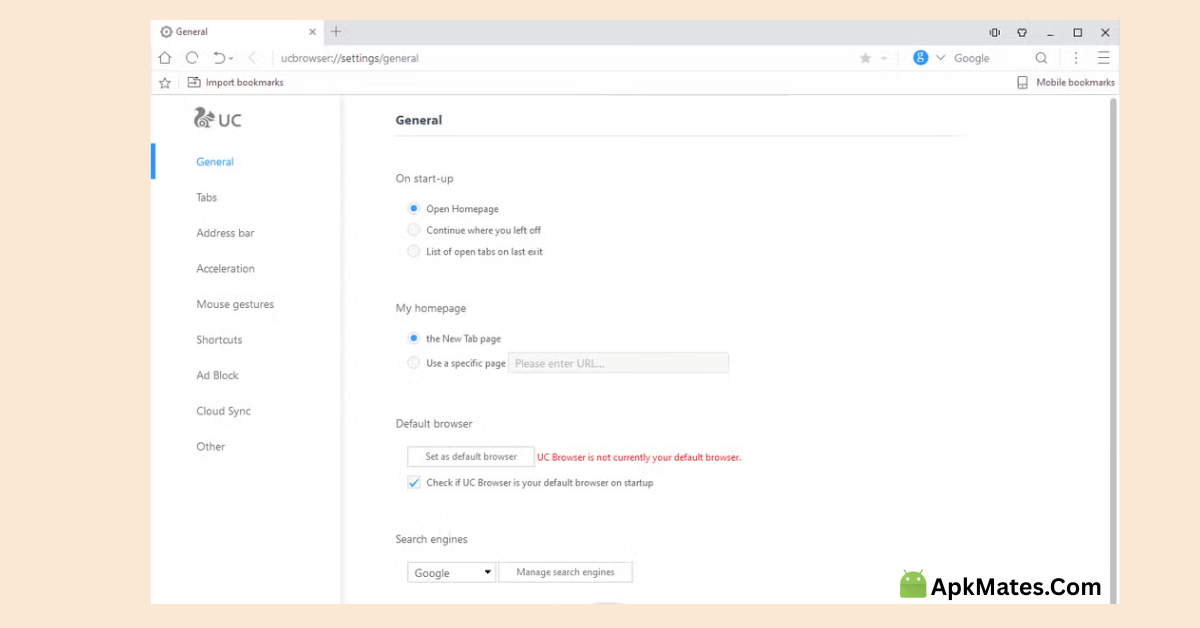Go to Mouse gestures settings

[235, 304]
